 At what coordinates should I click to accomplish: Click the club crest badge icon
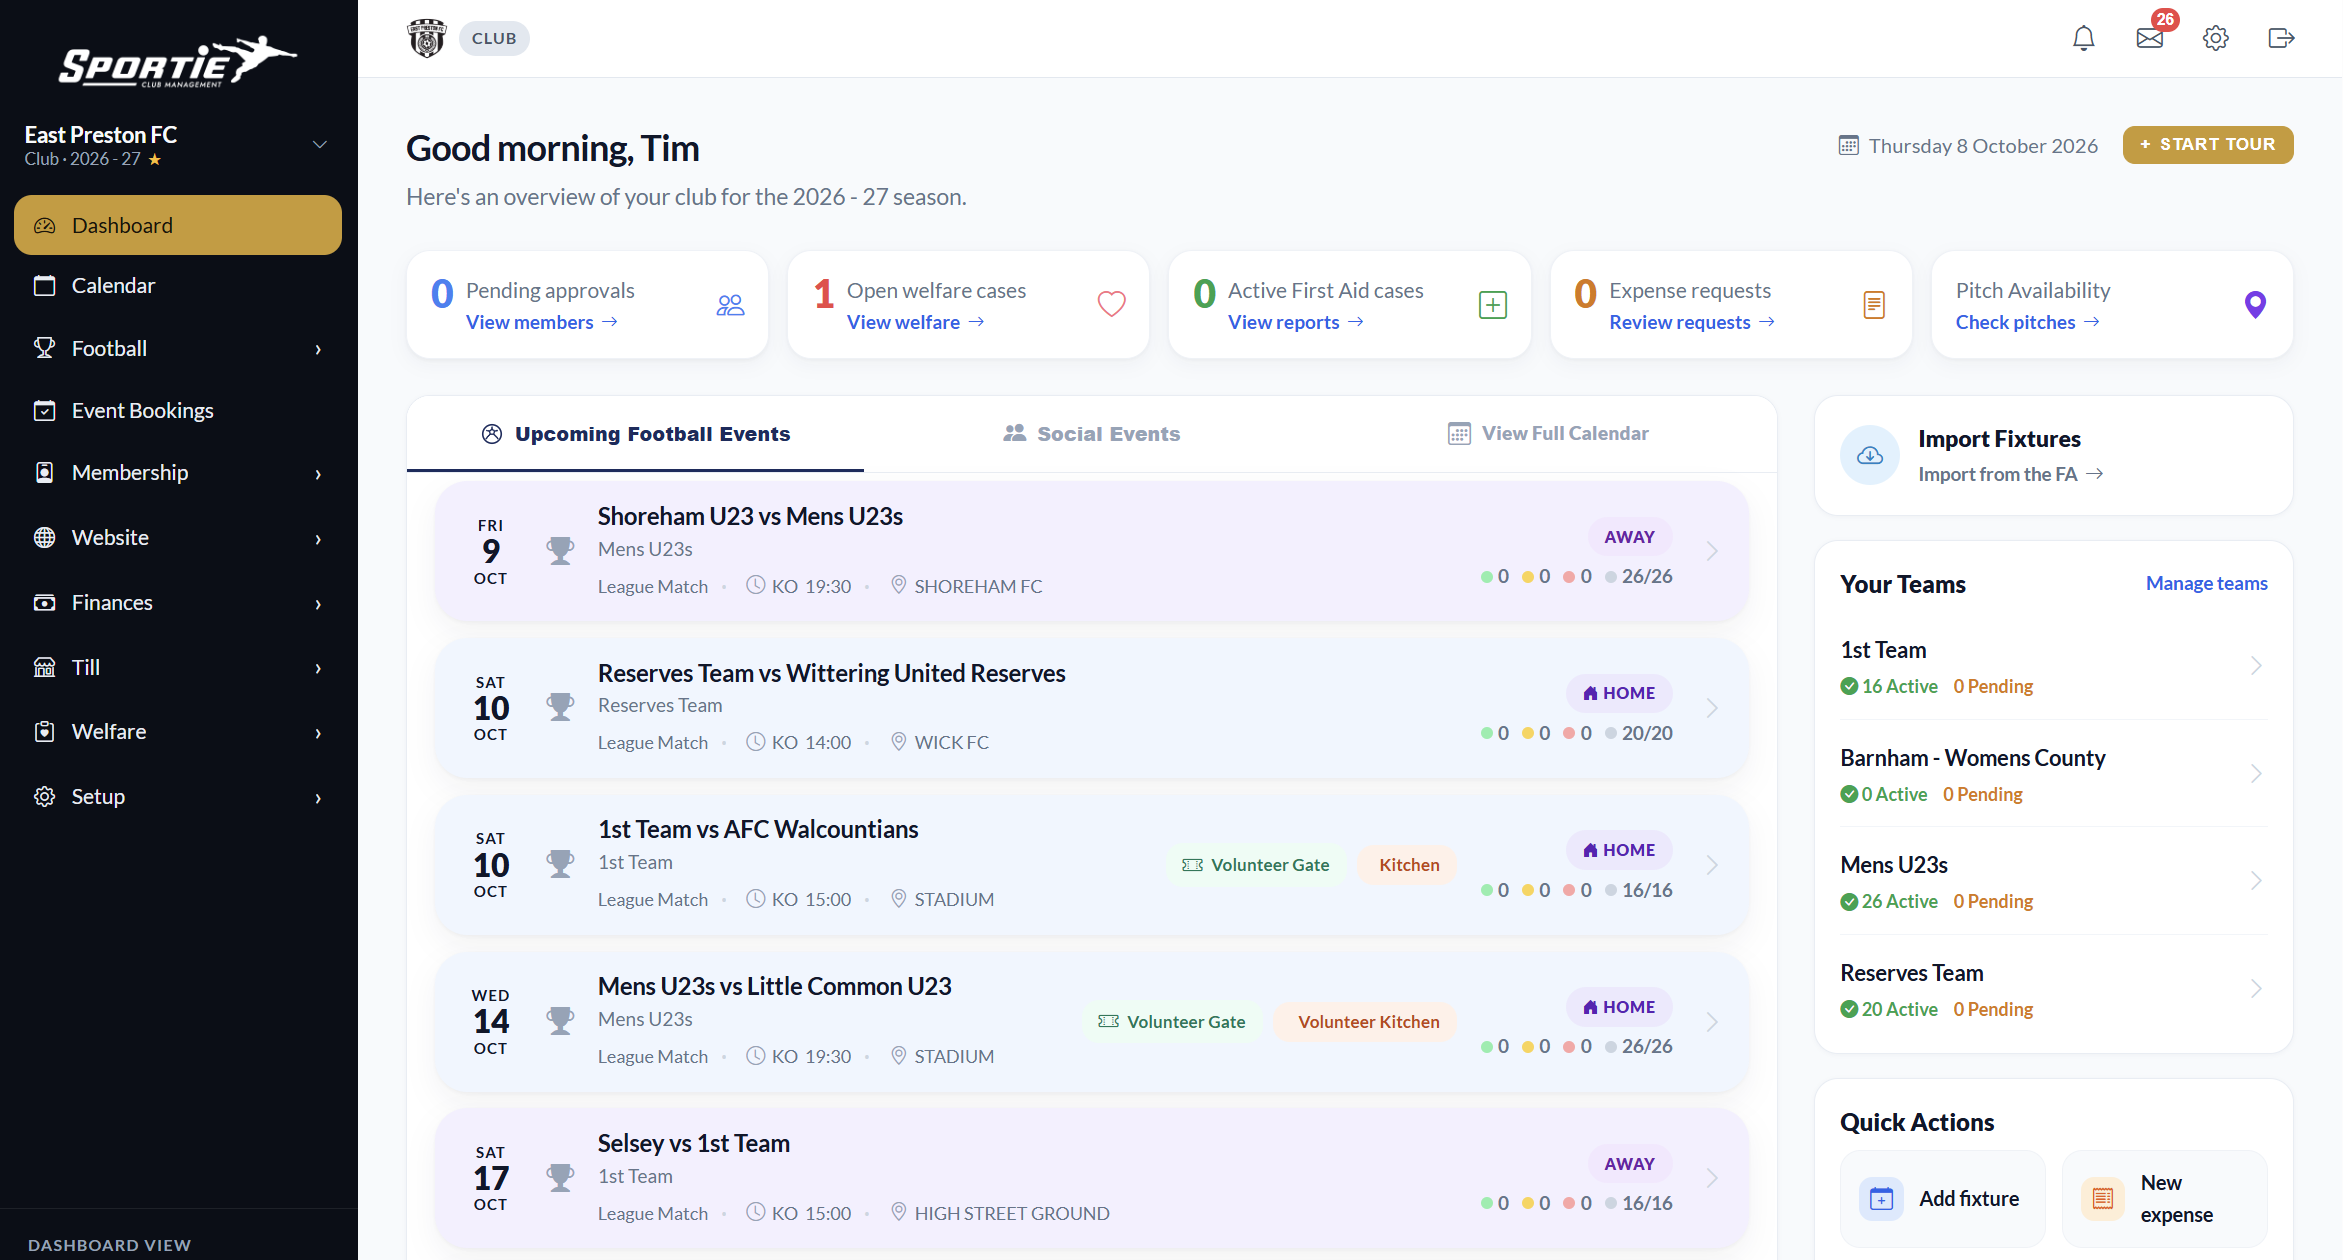pyautogui.click(x=427, y=38)
